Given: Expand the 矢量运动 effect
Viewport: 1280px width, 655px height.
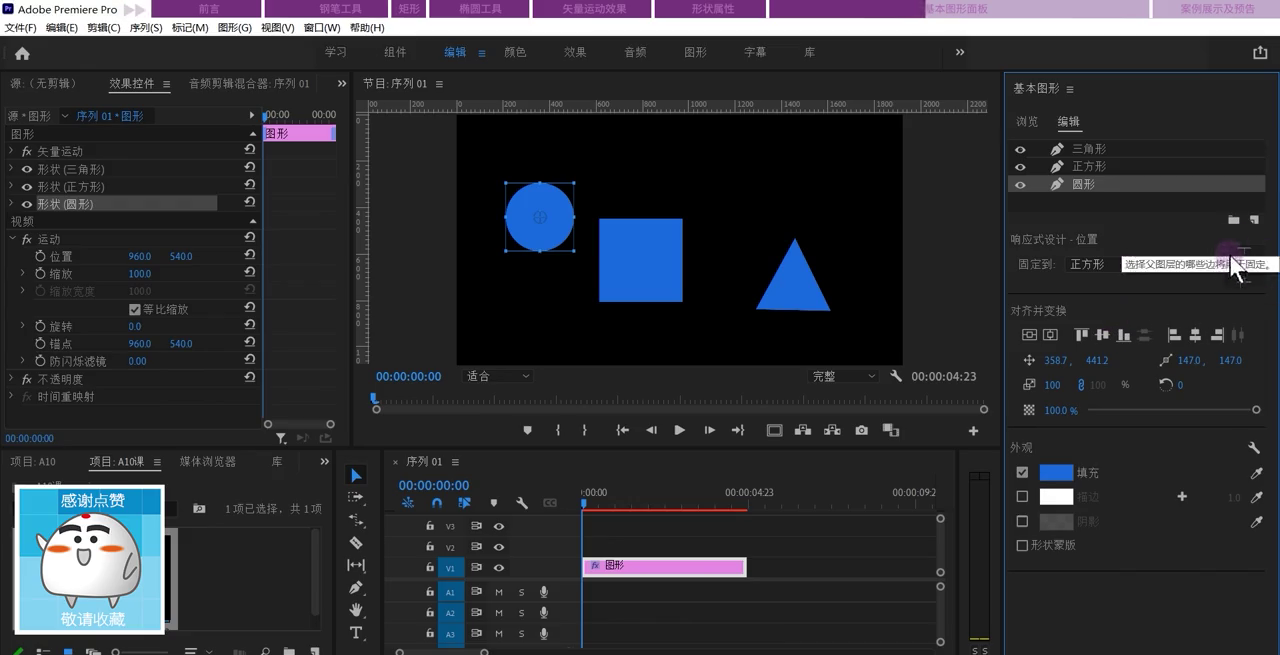Looking at the screenshot, I should point(12,151).
